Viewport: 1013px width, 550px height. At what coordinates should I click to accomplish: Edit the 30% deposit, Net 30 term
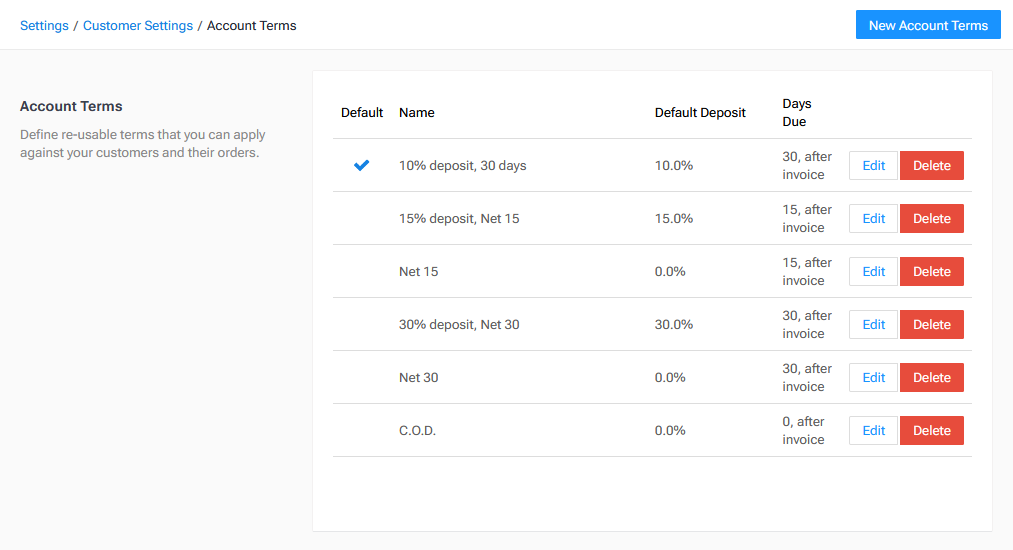(873, 325)
